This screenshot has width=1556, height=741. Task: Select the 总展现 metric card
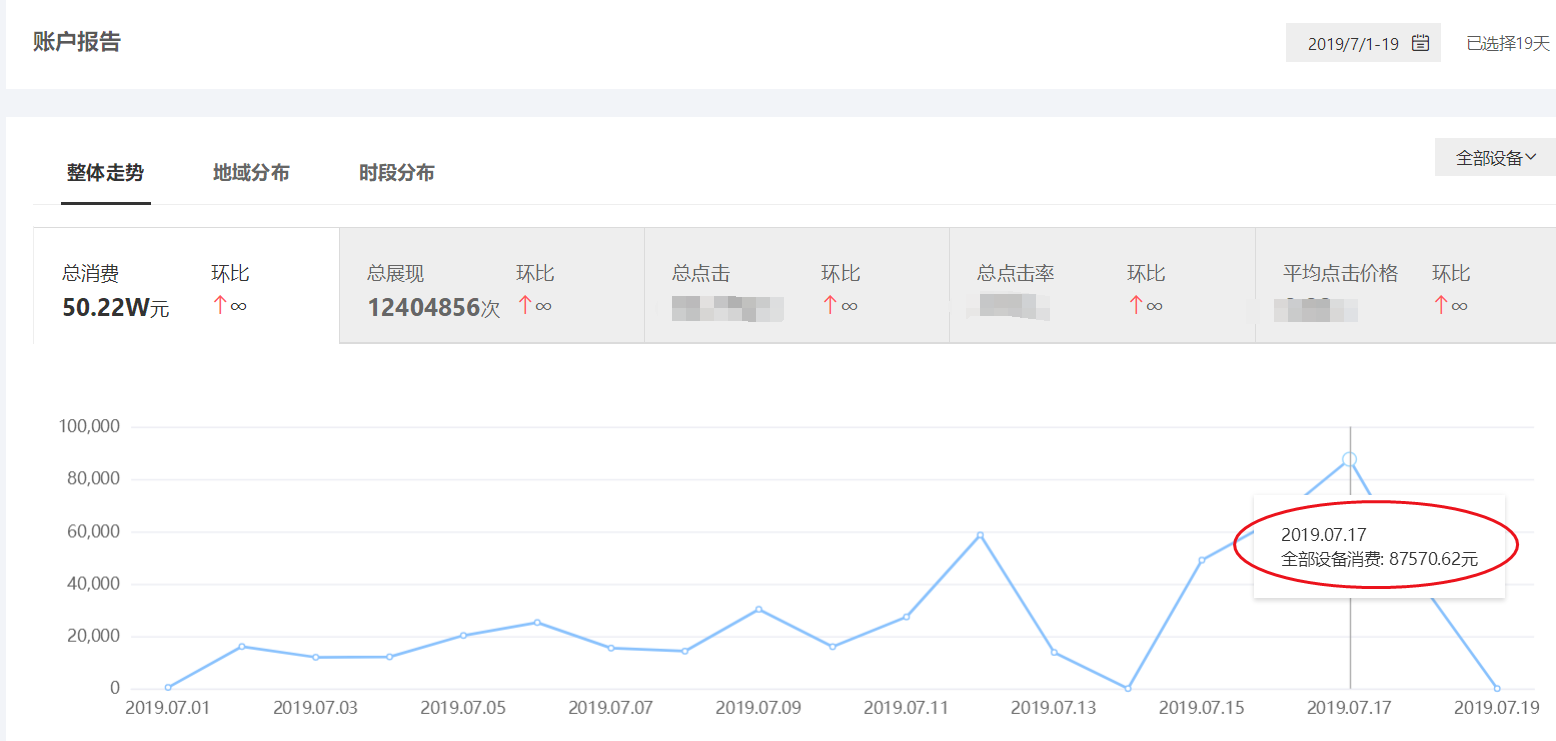coord(491,288)
